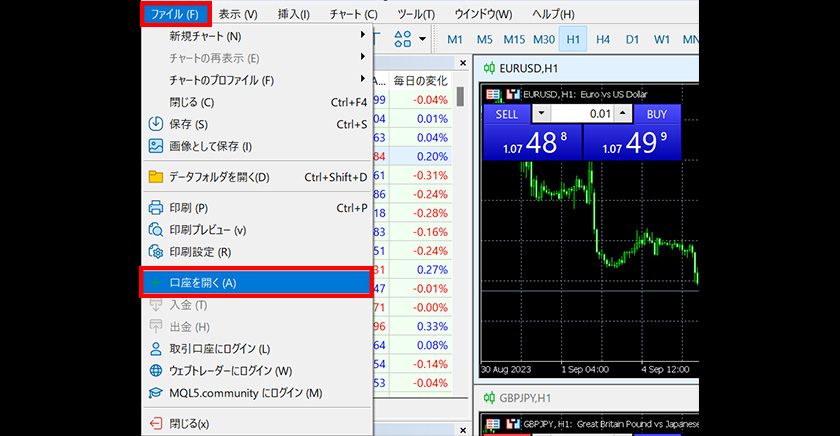Image resolution: width=840 pixels, height=436 pixels.
Task: Click the データフォルダを開く folder icon
Action: click(155, 177)
